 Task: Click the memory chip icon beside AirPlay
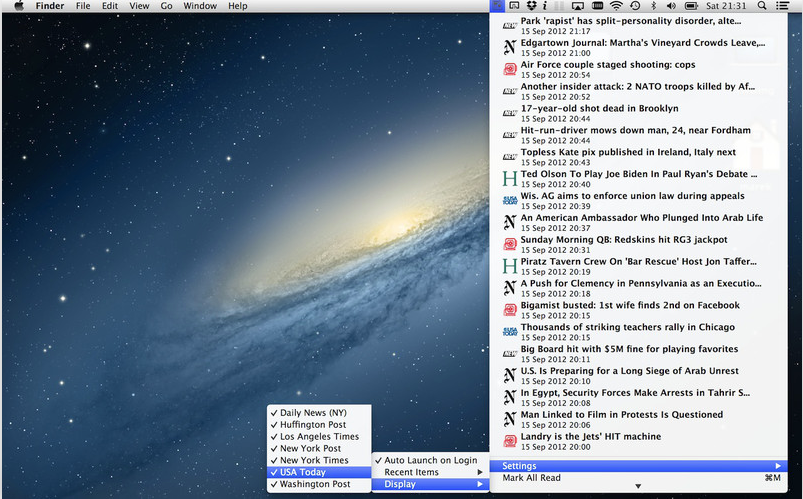tap(597, 6)
